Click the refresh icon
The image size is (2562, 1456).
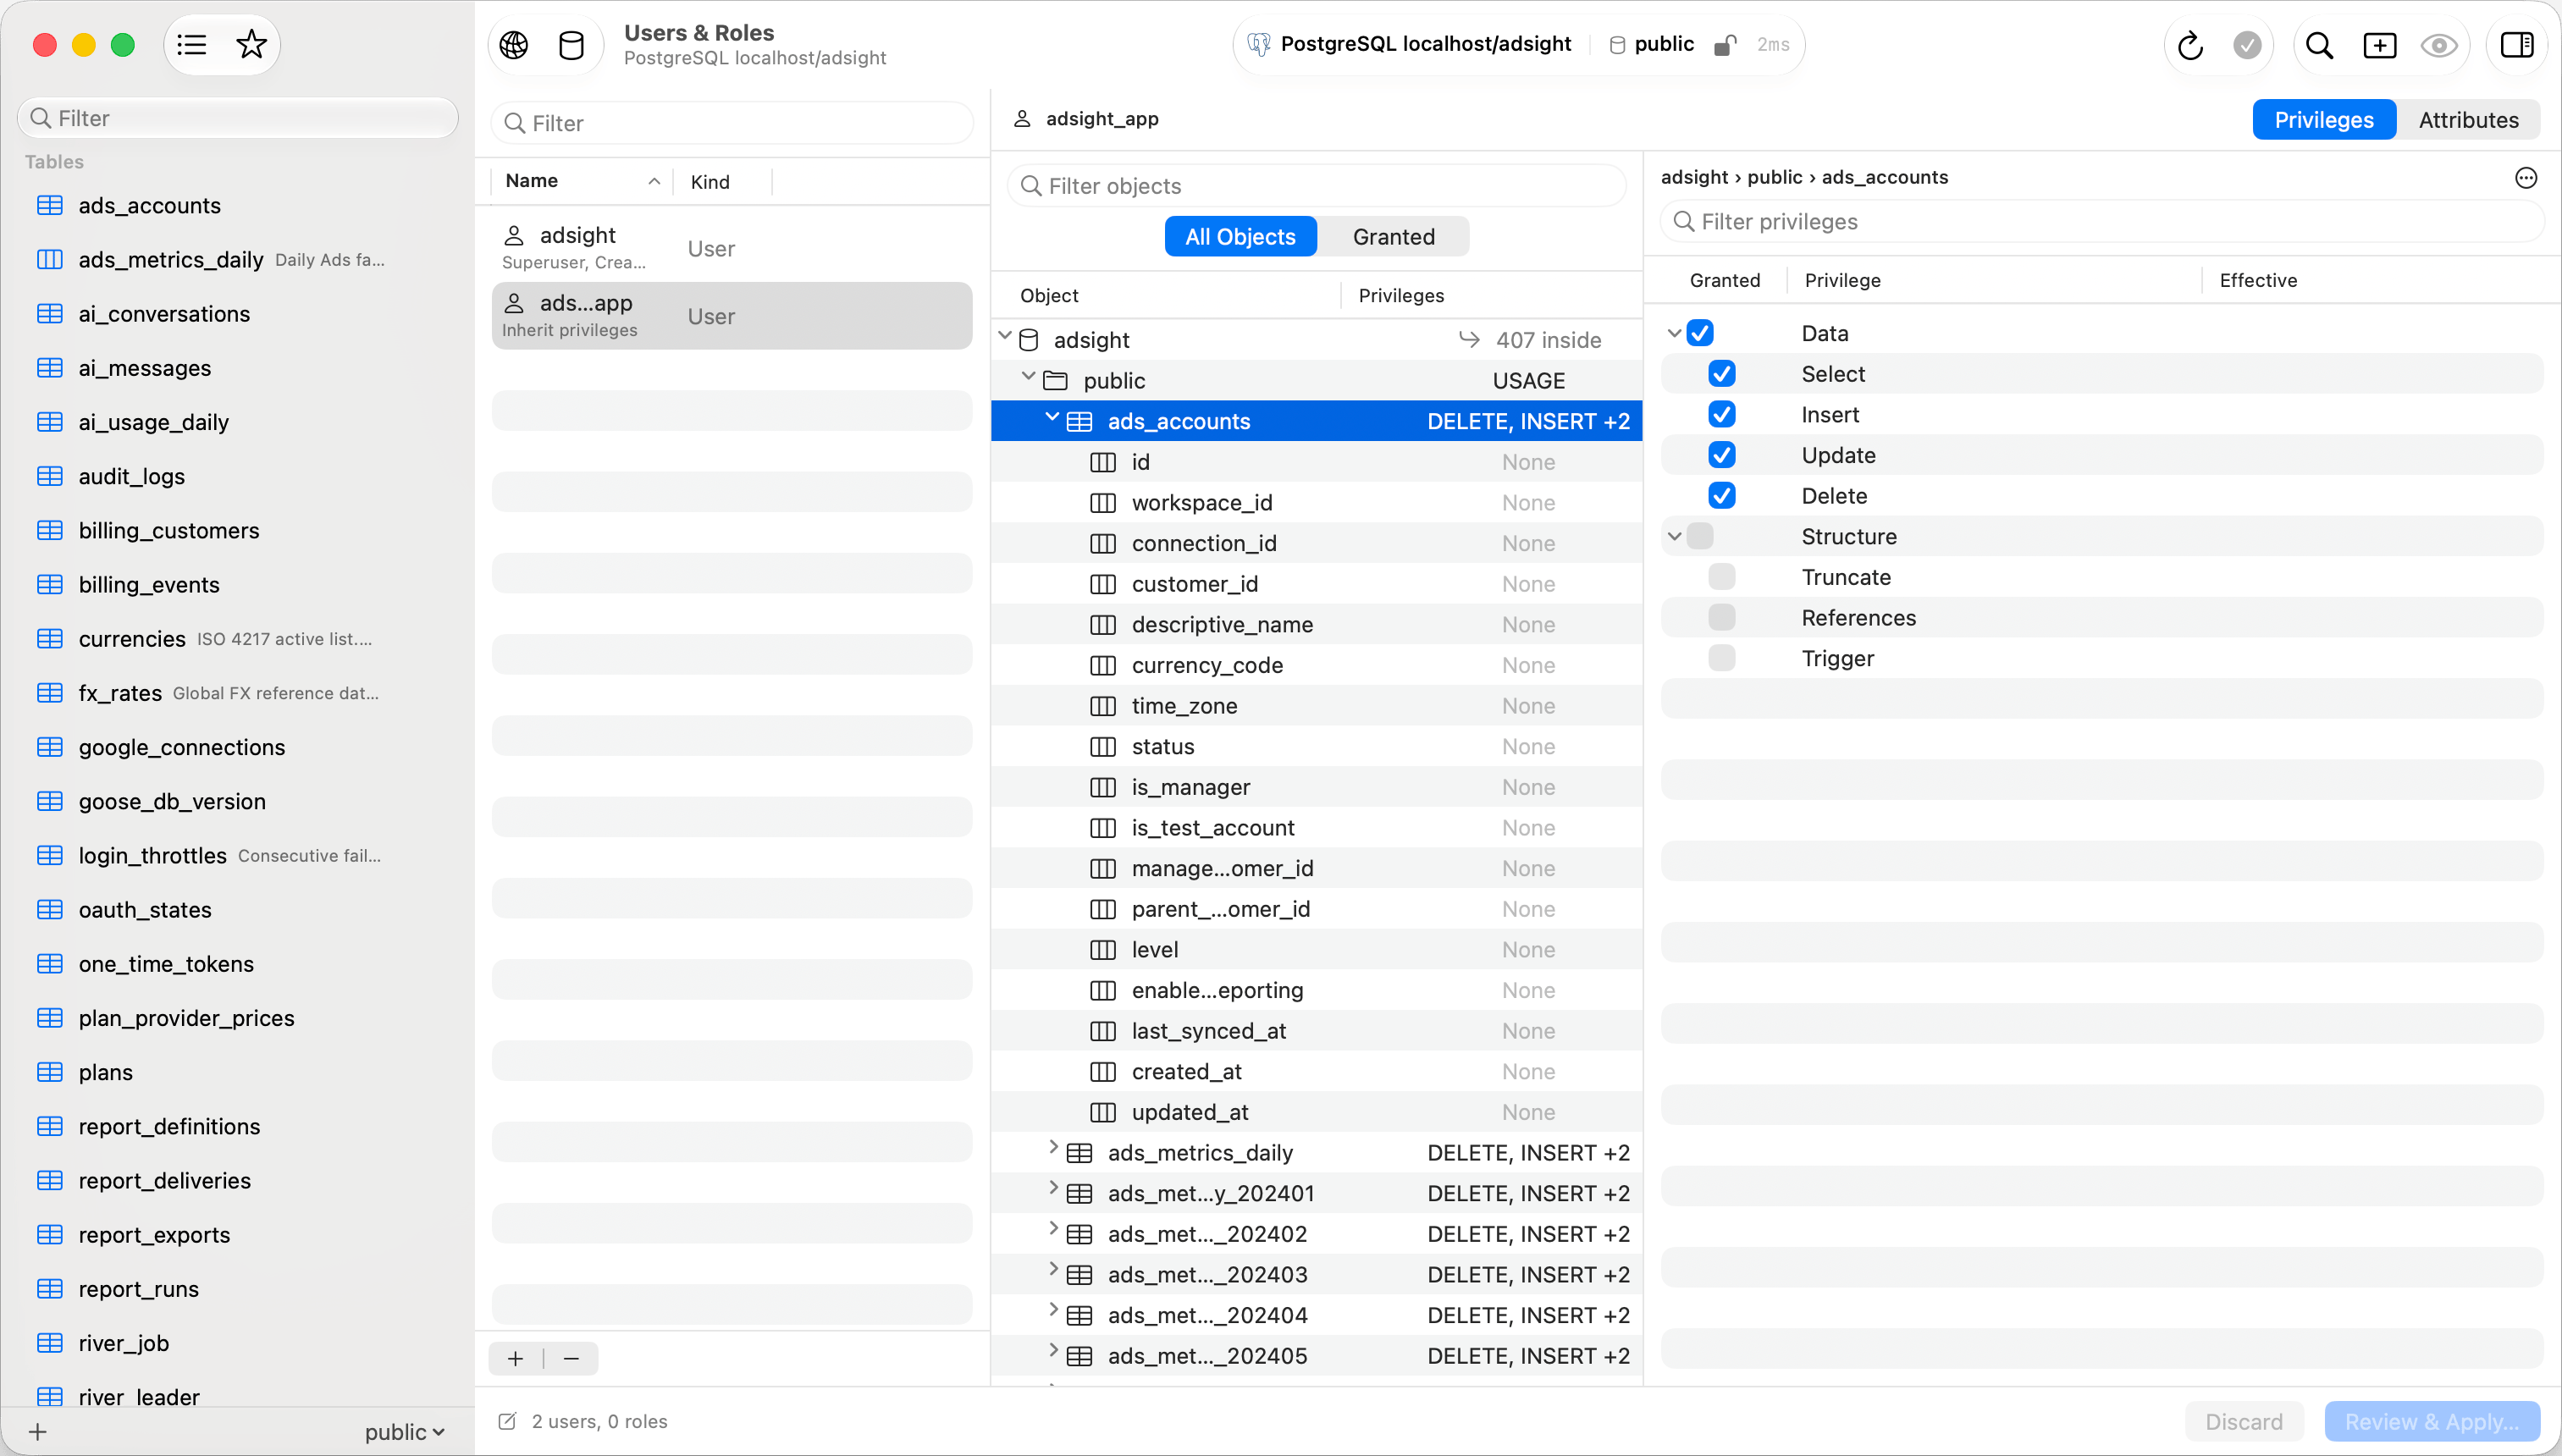2190,45
